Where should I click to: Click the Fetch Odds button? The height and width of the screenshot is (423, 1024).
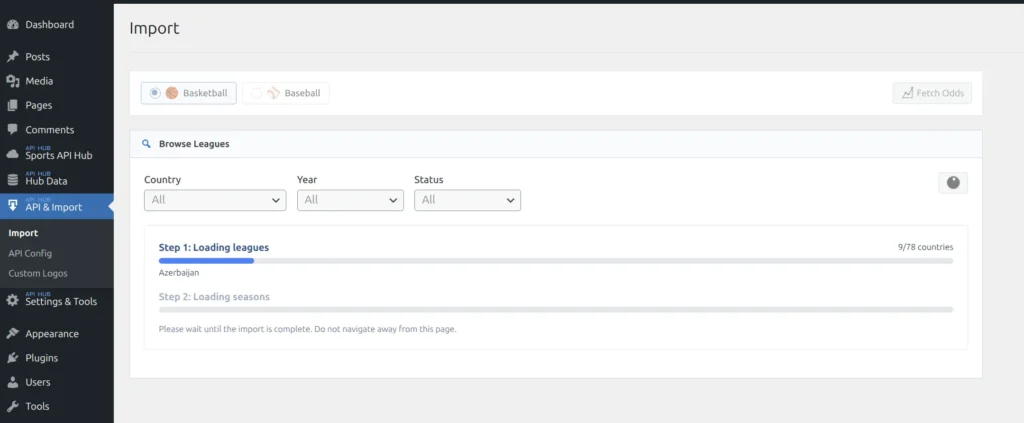pos(932,93)
